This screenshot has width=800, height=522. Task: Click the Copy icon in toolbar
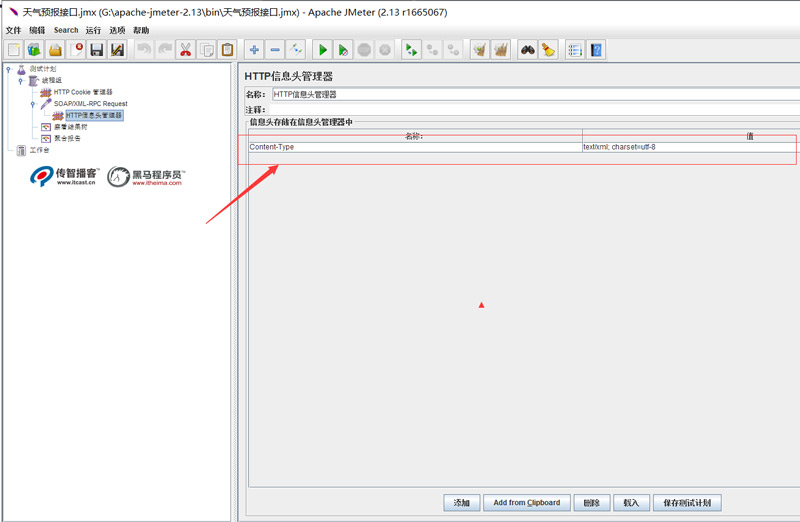207,50
